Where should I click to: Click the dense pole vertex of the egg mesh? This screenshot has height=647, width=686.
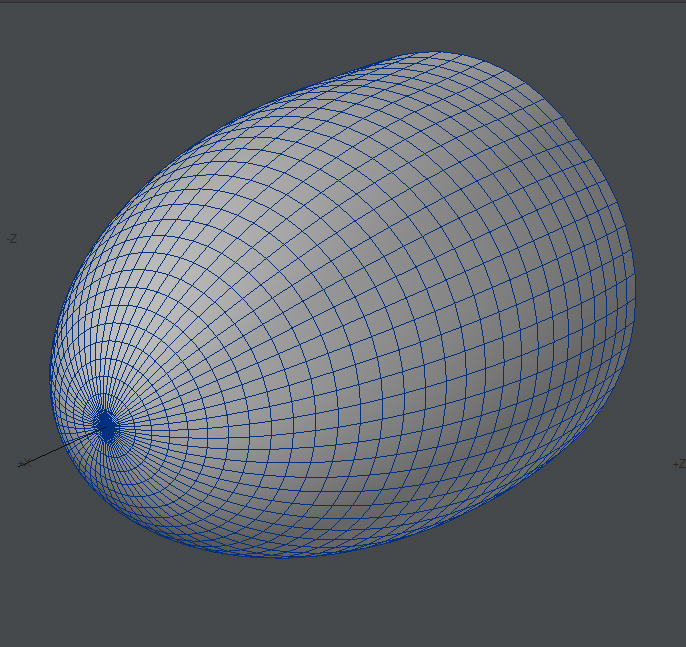(x=105, y=427)
